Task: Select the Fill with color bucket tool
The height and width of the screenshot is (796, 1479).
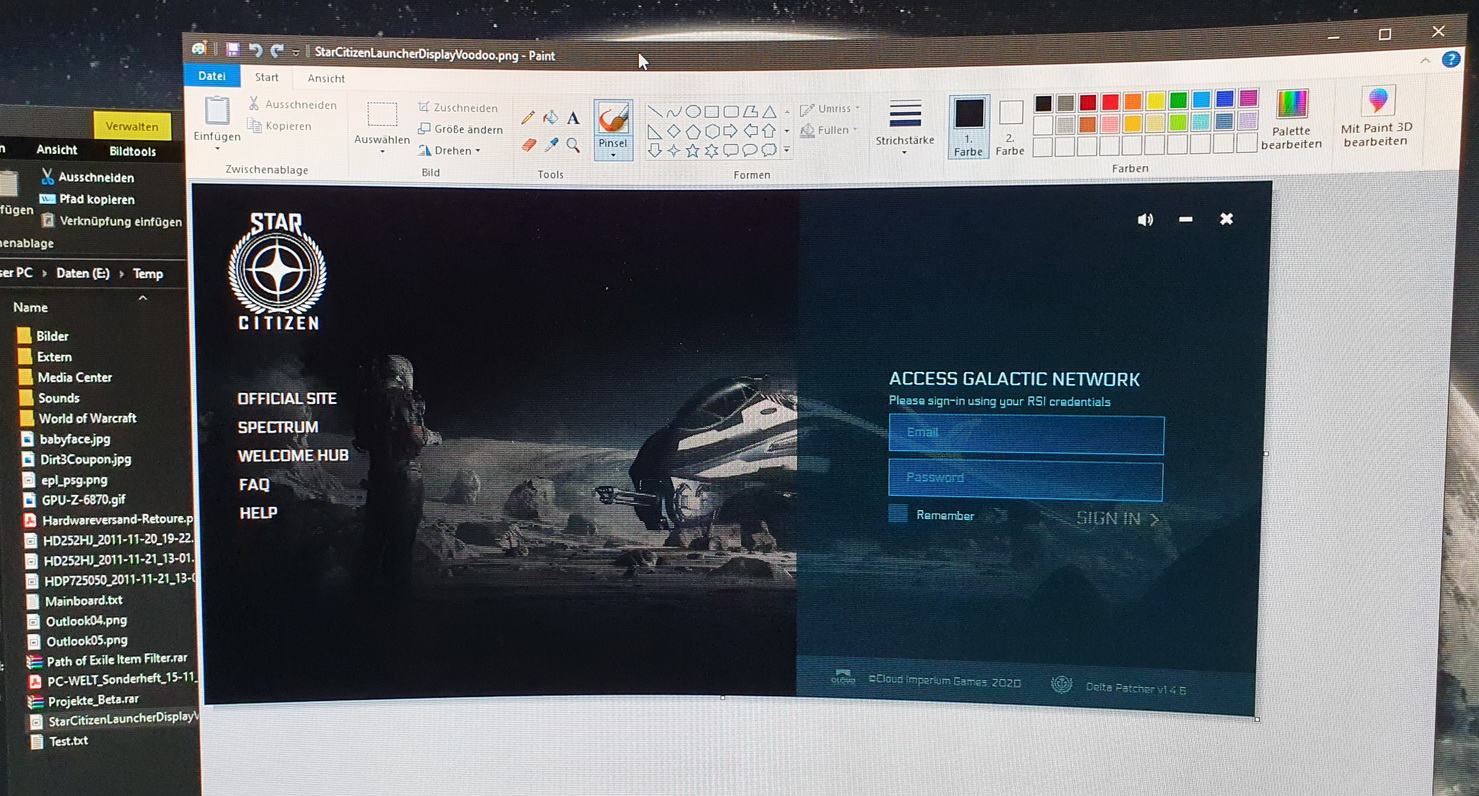Action: pos(550,118)
